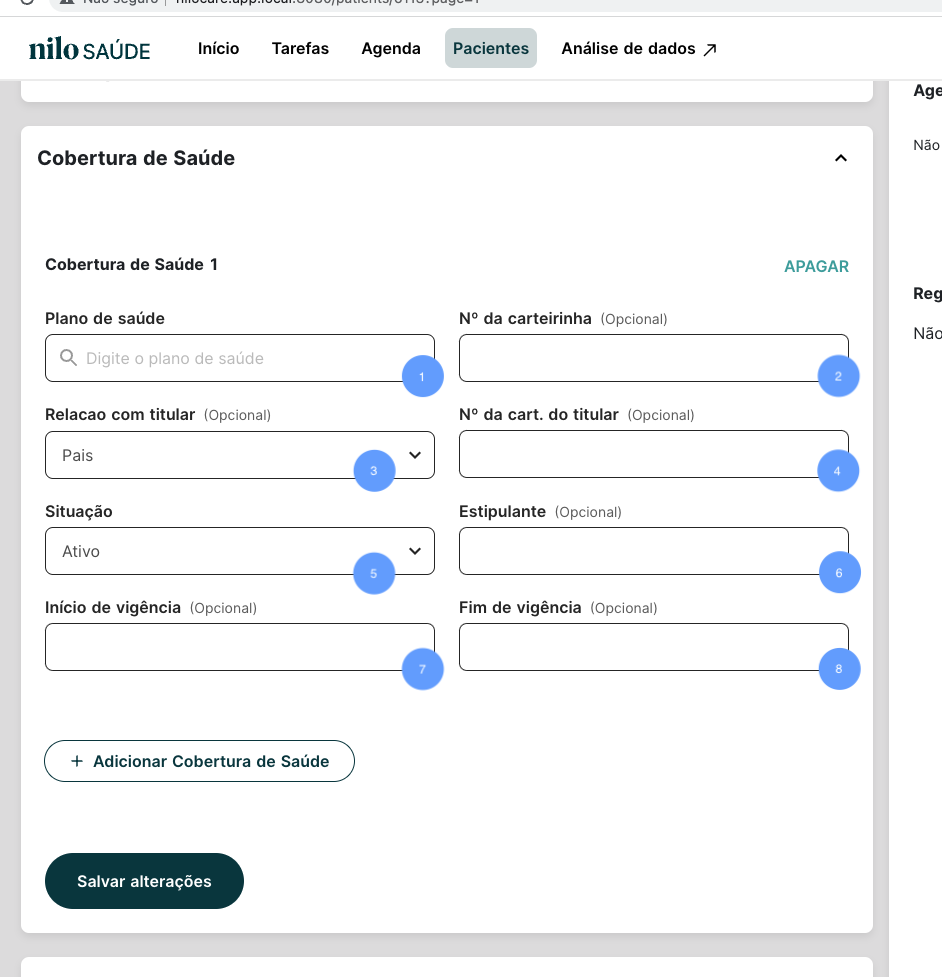Click blue step marker number 2
The image size is (942, 977).
(838, 377)
